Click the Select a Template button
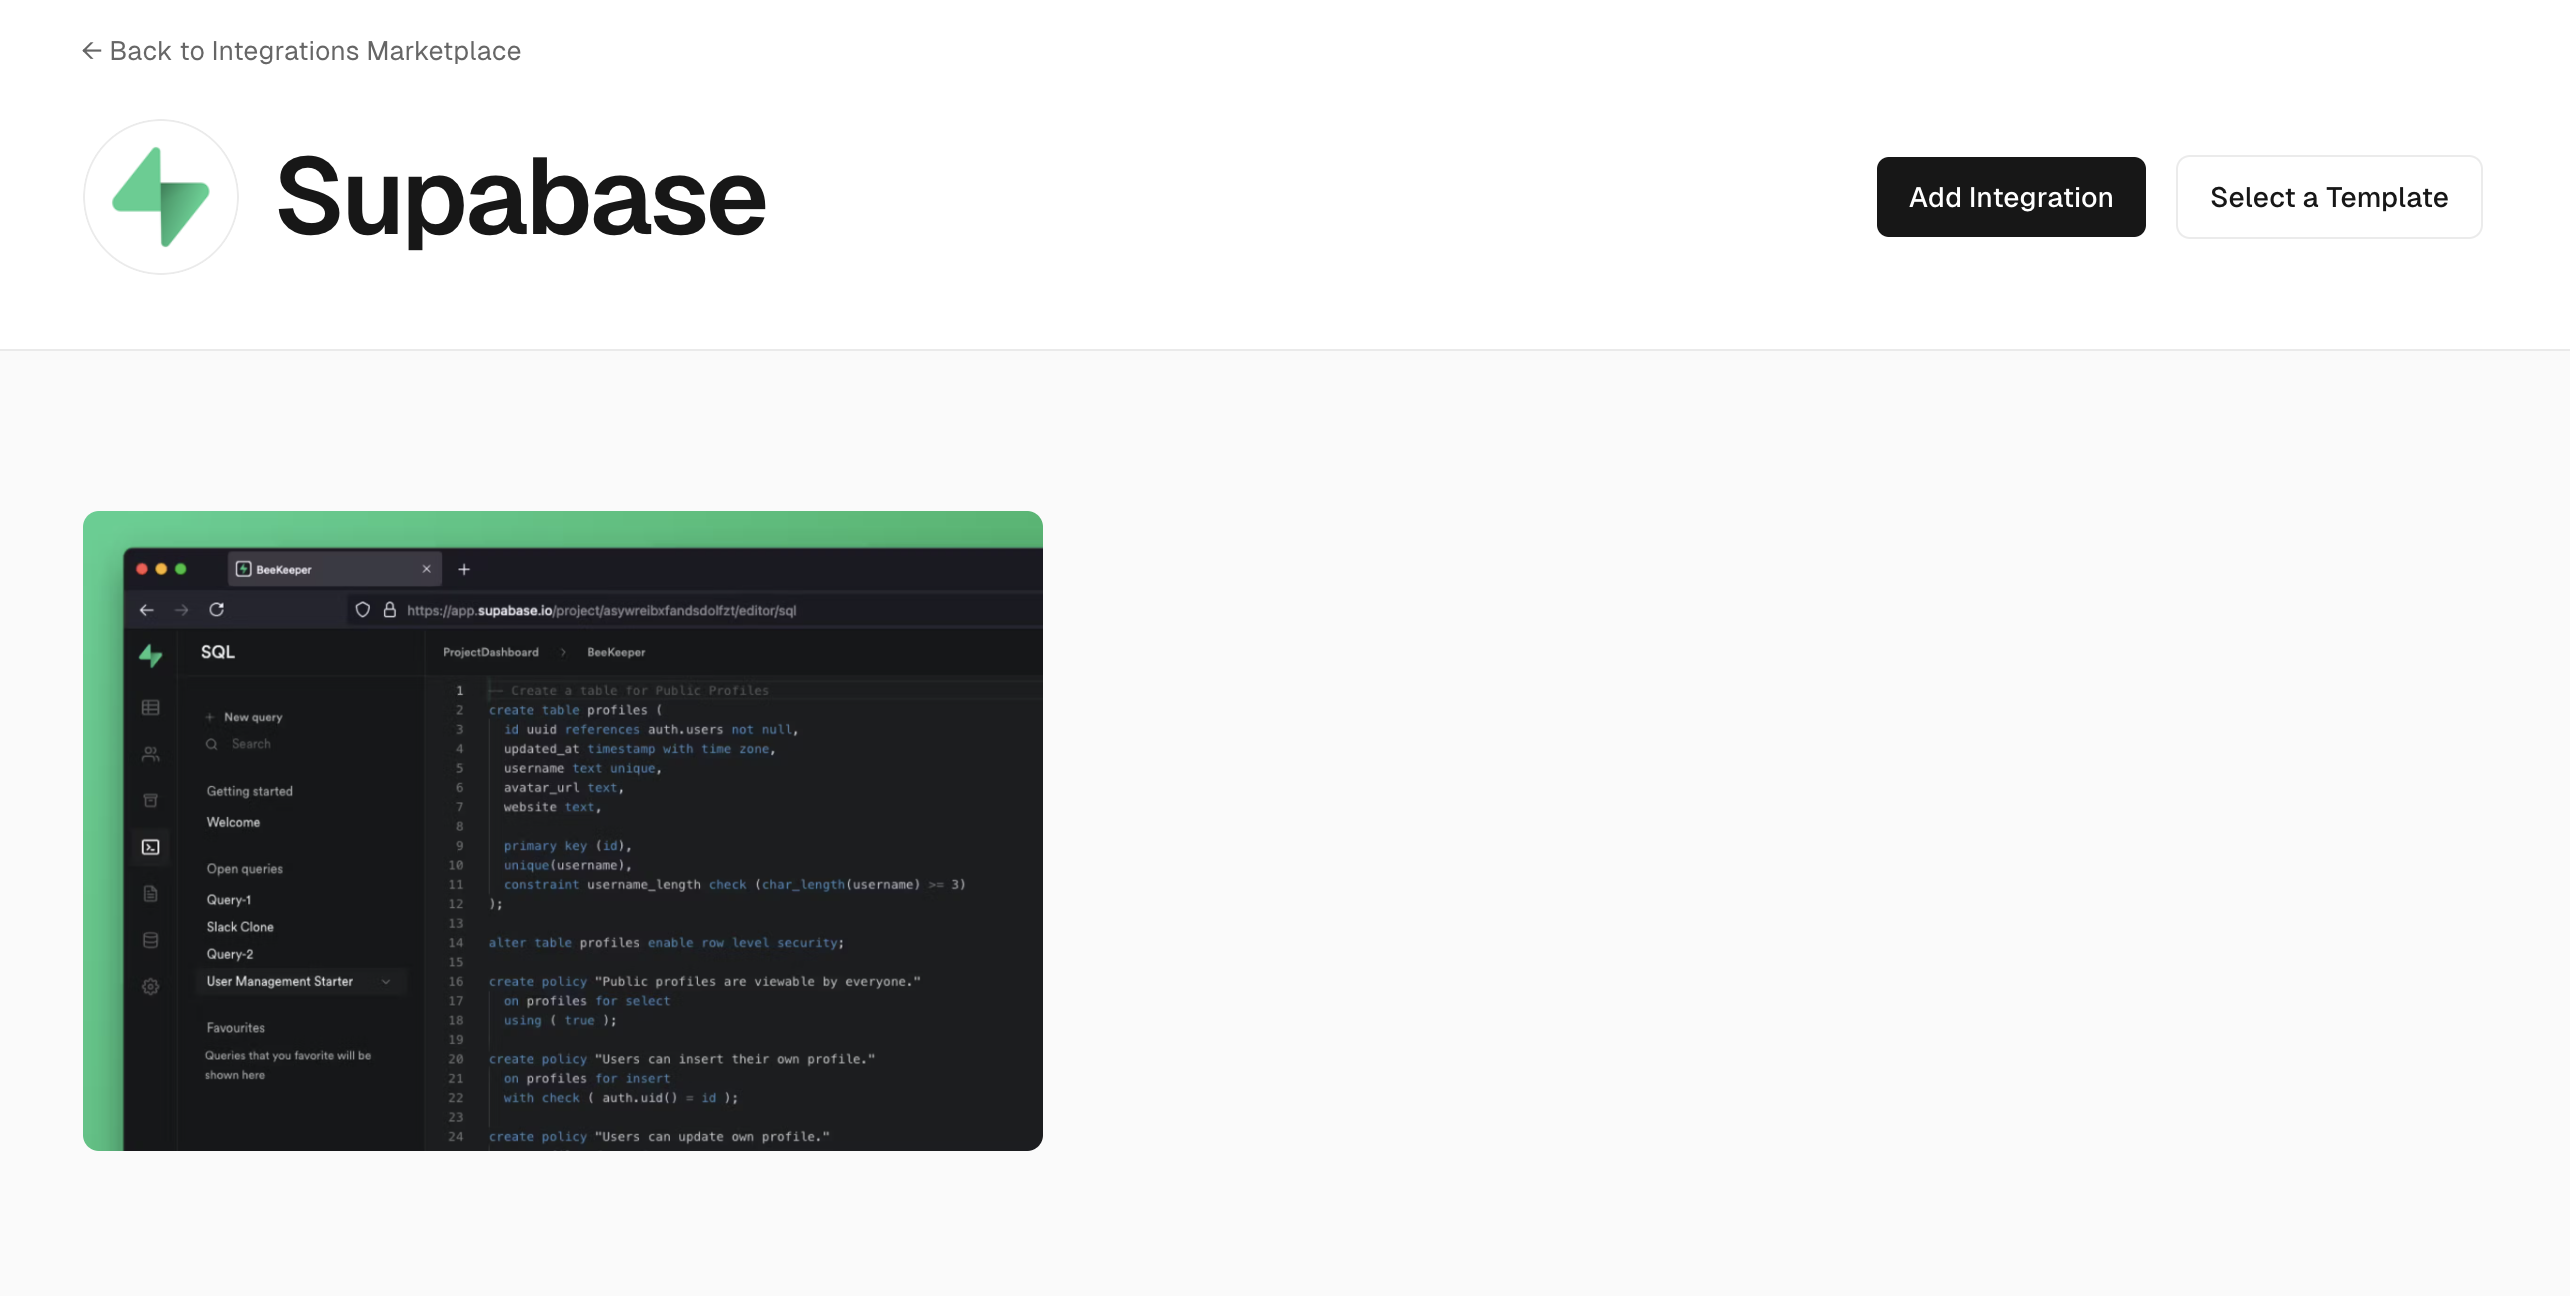This screenshot has height=1296, width=2570. (x=2328, y=197)
